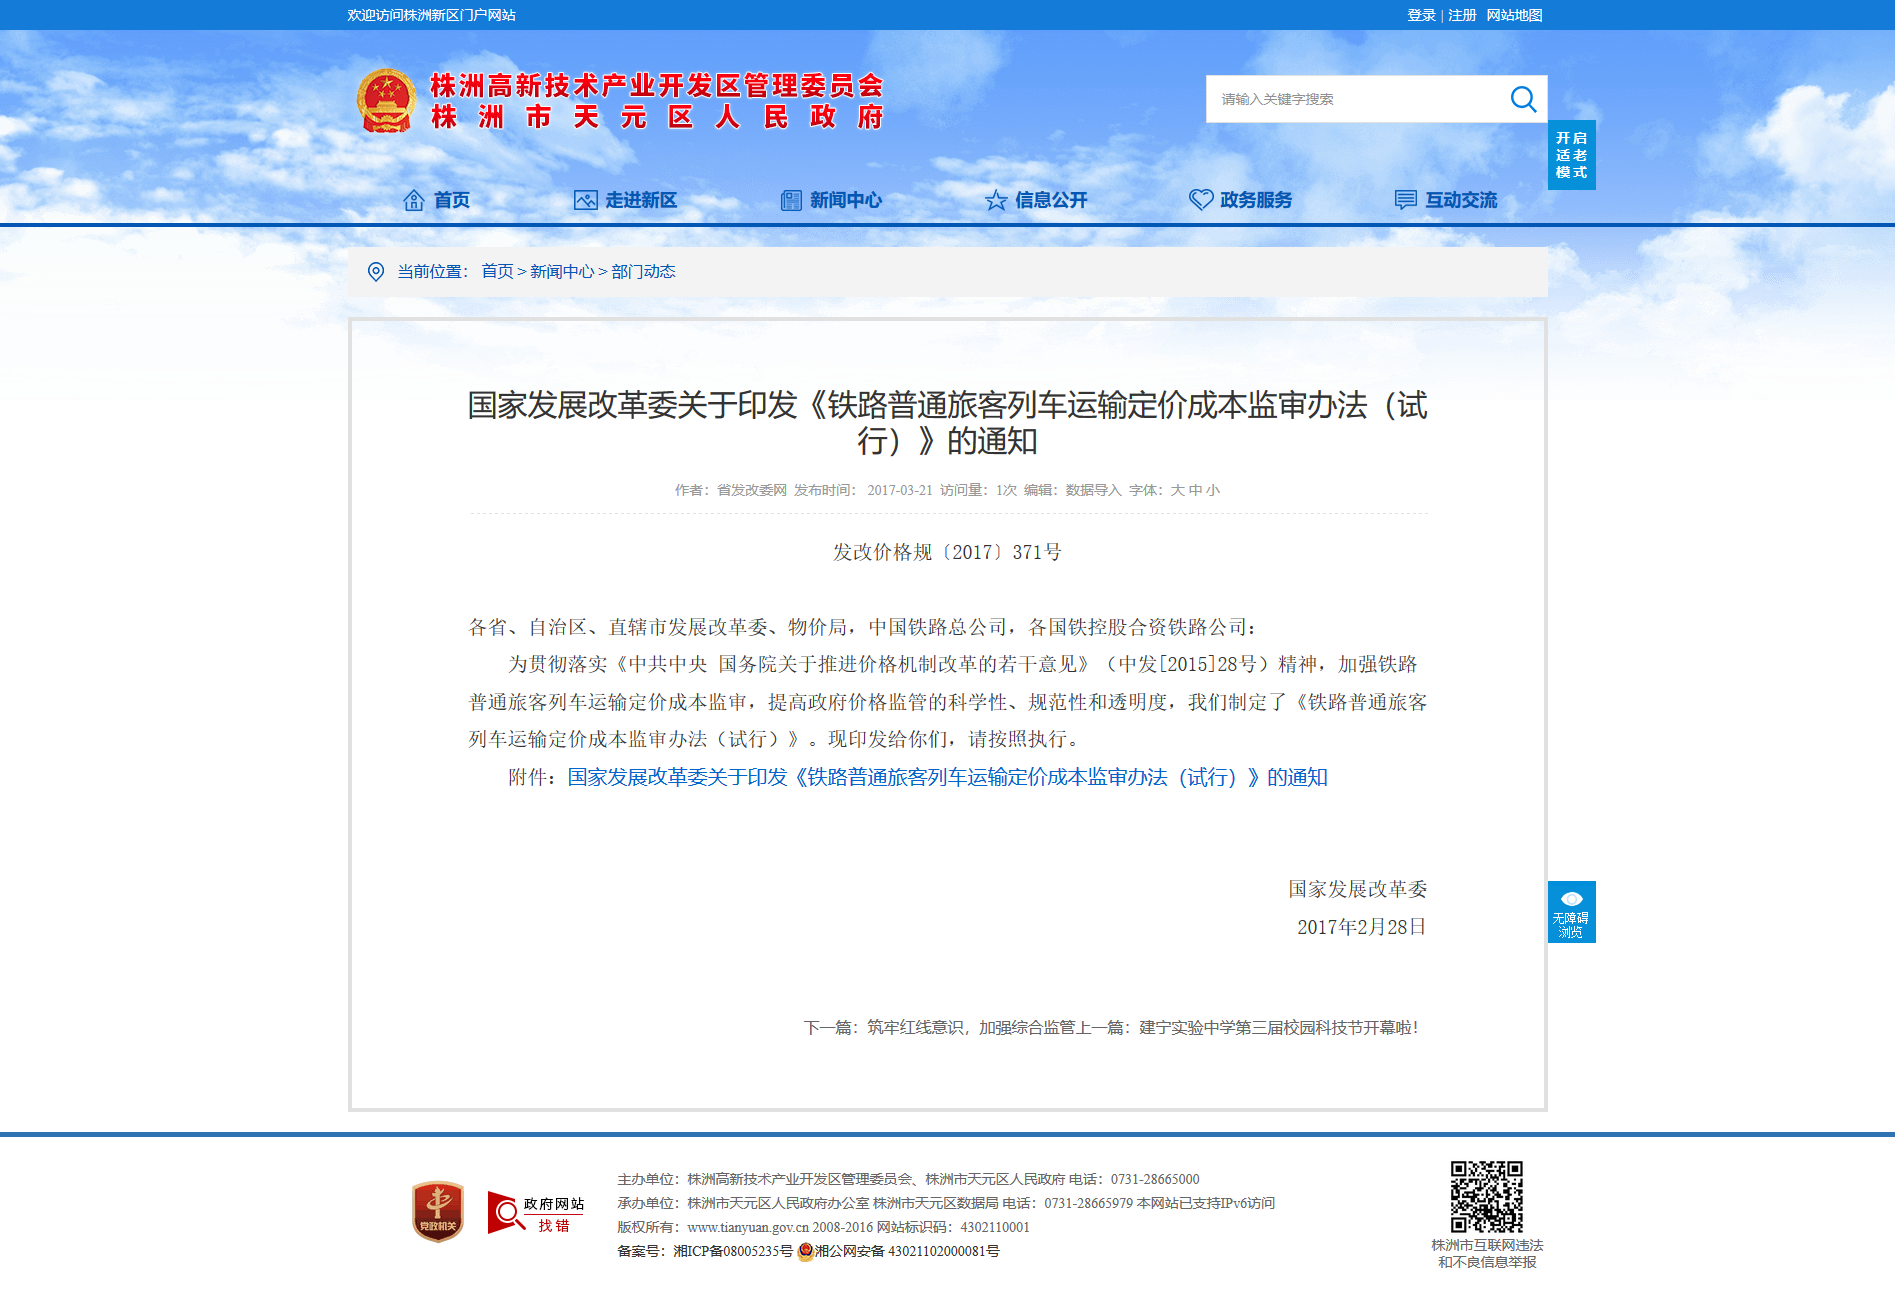Click the QR code image in footer
Viewport: 1895px width, 1291px height.
coord(1486,1196)
